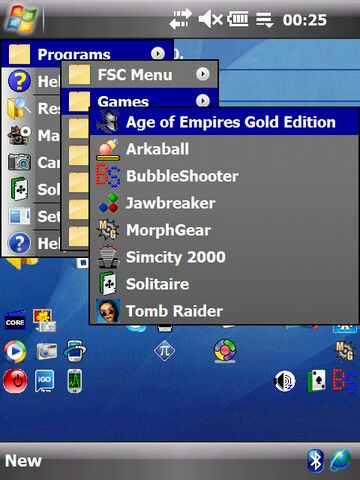Click the folder magnifier search icon

(x=19, y=108)
